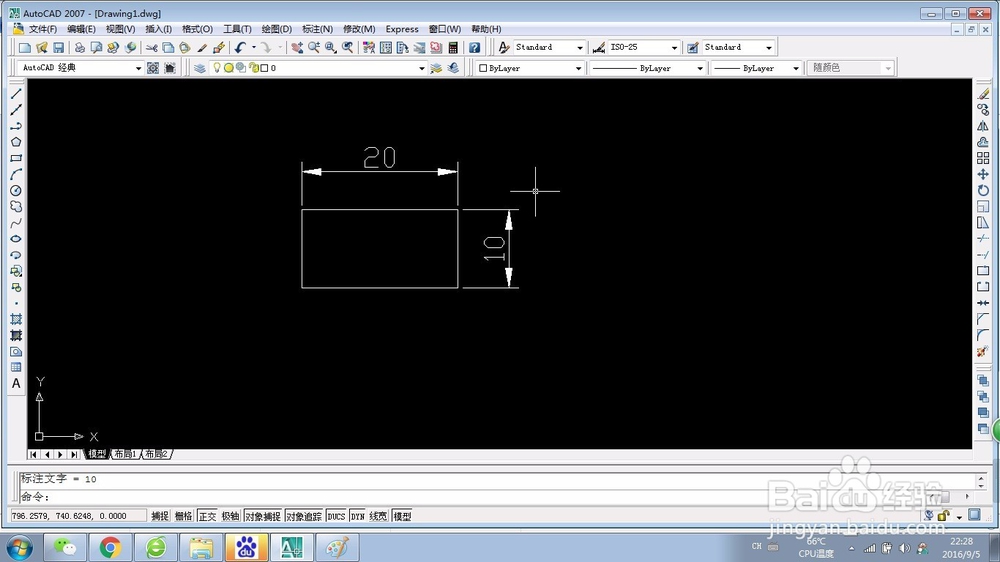Click the Plot (print) icon
Viewport: 1000px width, 562px height.
point(80,47)
